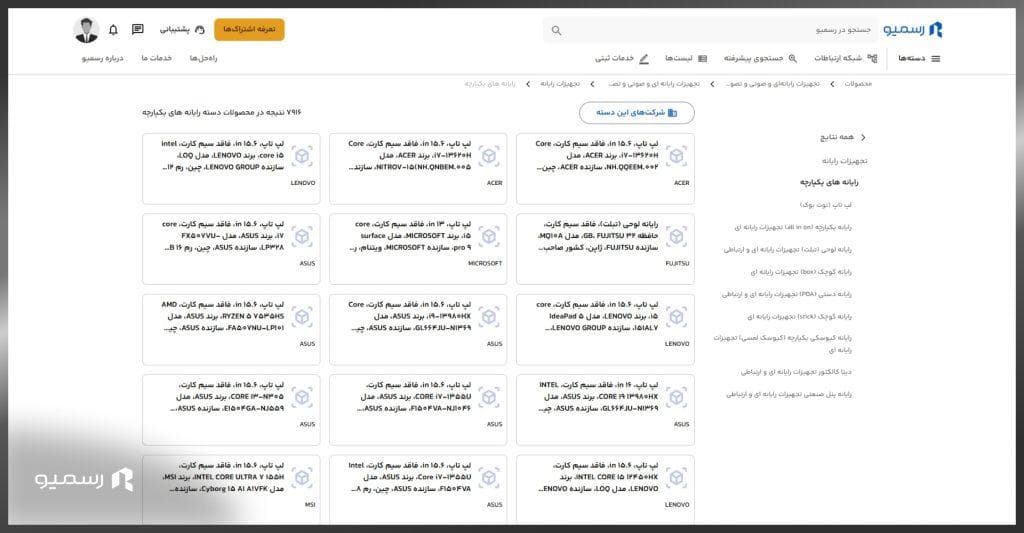This screenshot has height=533, width=1024.
Task: Click cube icon of LENOVO IdeaPad 5 card
Action: tap(677, 317)
